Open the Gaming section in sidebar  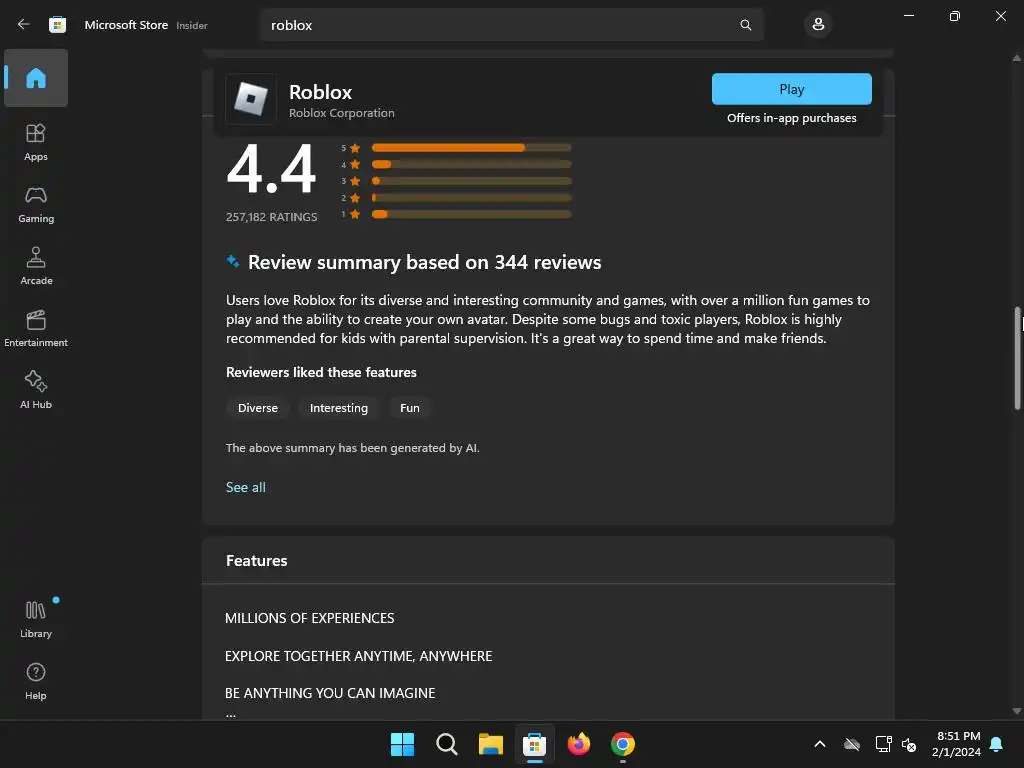[36, 204]
